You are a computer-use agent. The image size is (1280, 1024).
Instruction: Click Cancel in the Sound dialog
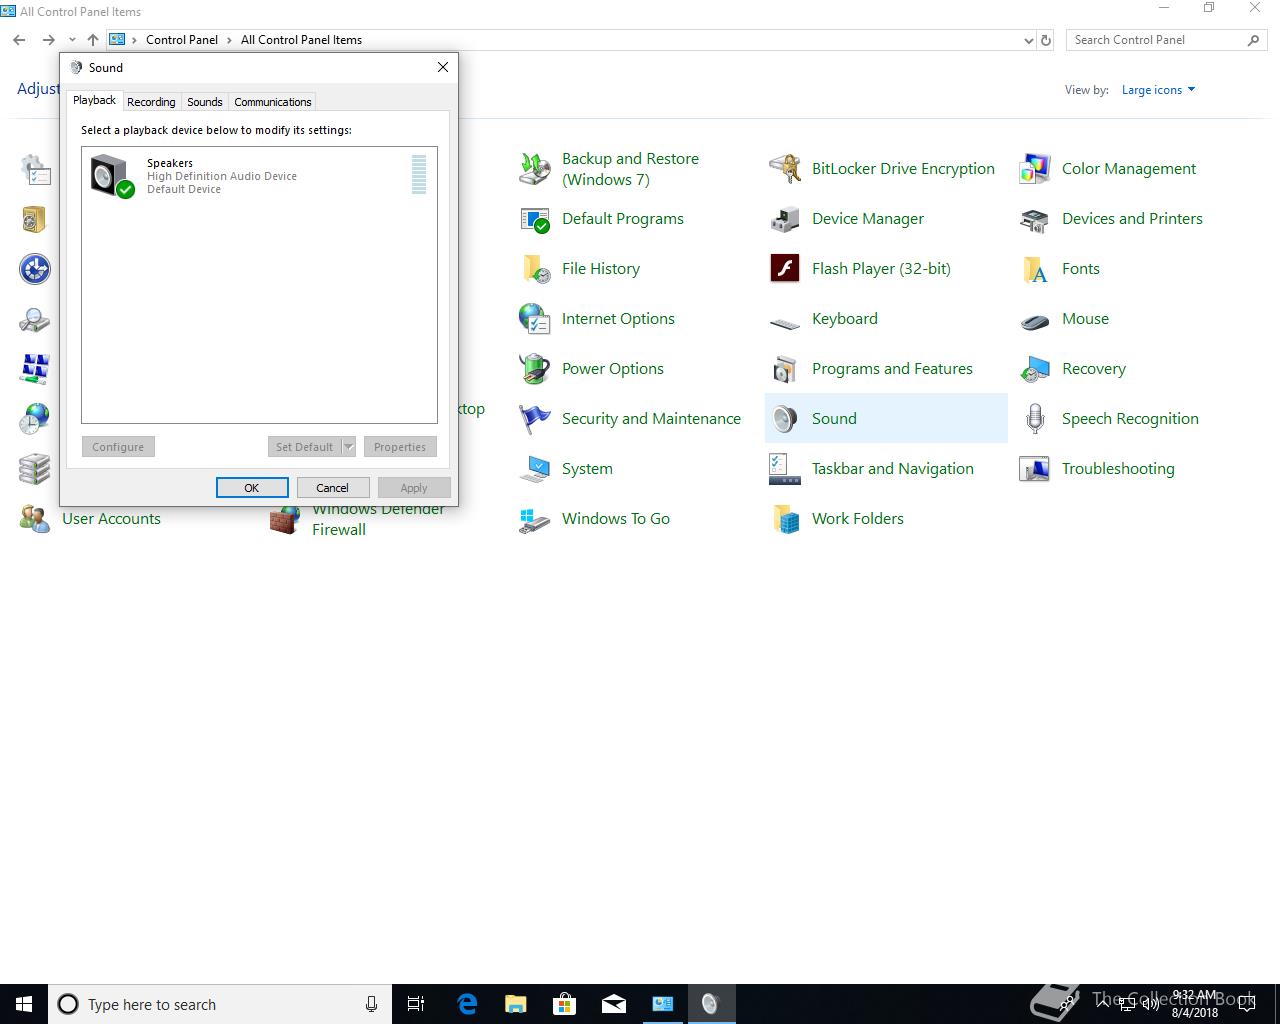[x=332, y=488]
